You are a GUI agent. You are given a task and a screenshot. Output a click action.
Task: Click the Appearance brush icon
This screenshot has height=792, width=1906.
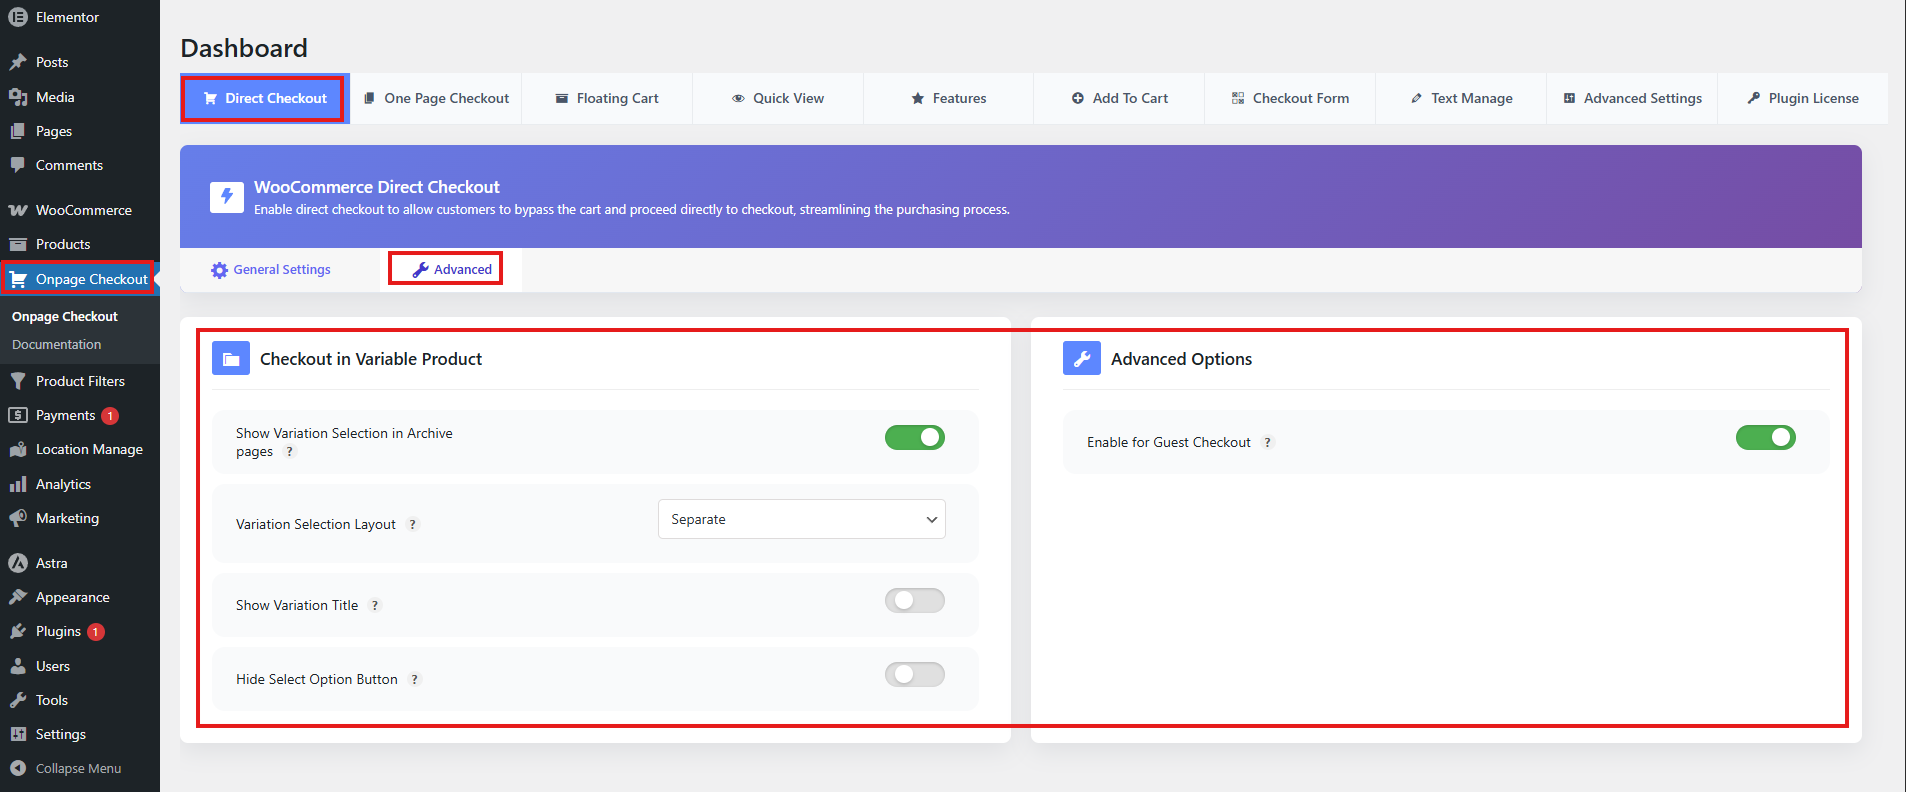[18, 597]
